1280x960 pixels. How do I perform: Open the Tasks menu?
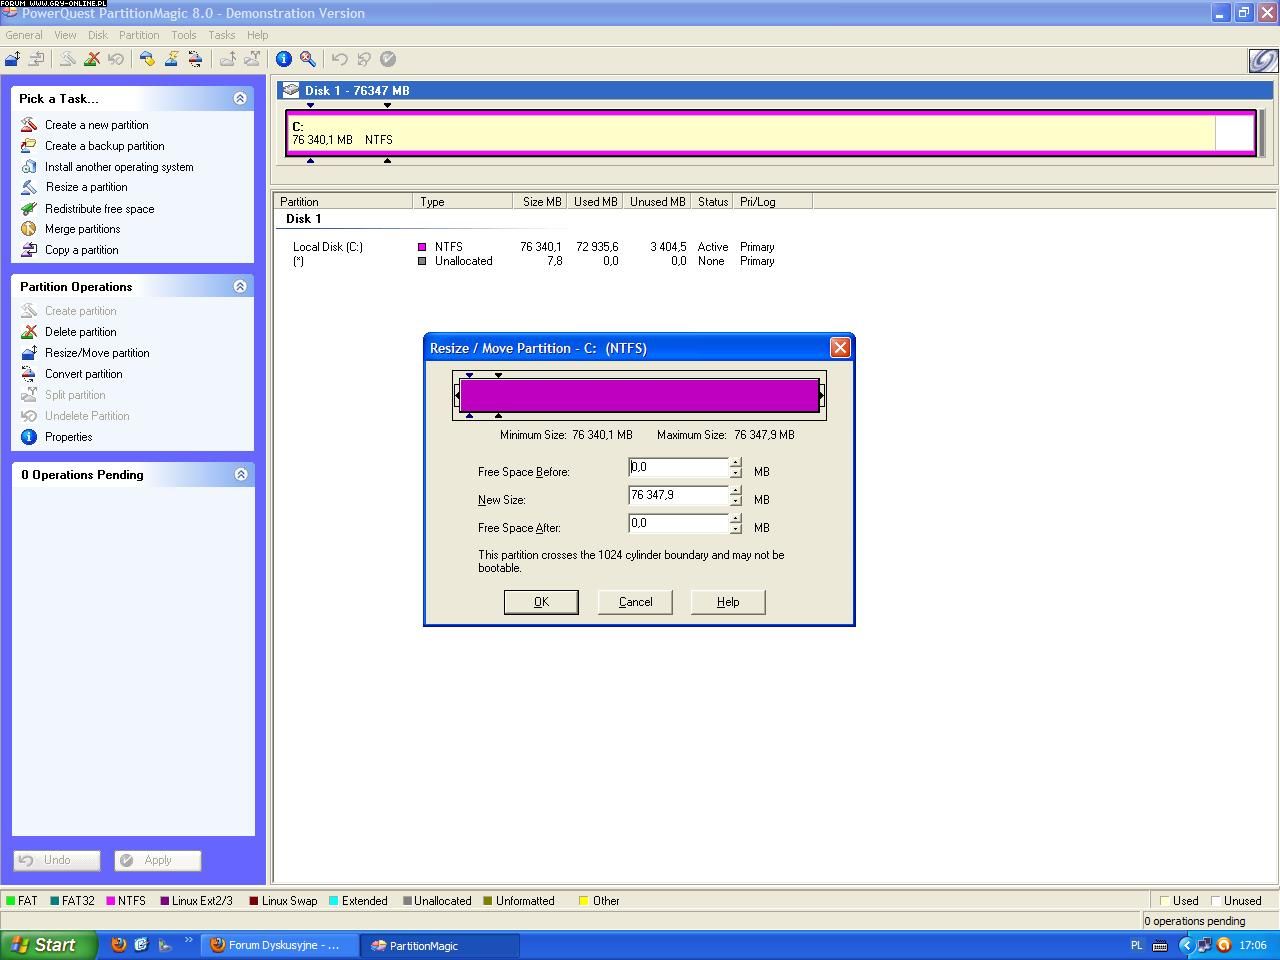pyautogui.click(x=222, y=35)
